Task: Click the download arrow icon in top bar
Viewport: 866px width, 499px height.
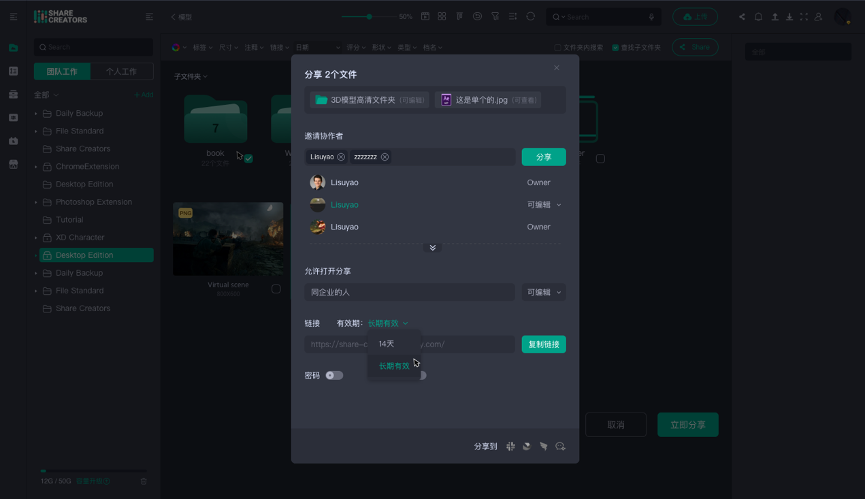Action: [789, 17]
